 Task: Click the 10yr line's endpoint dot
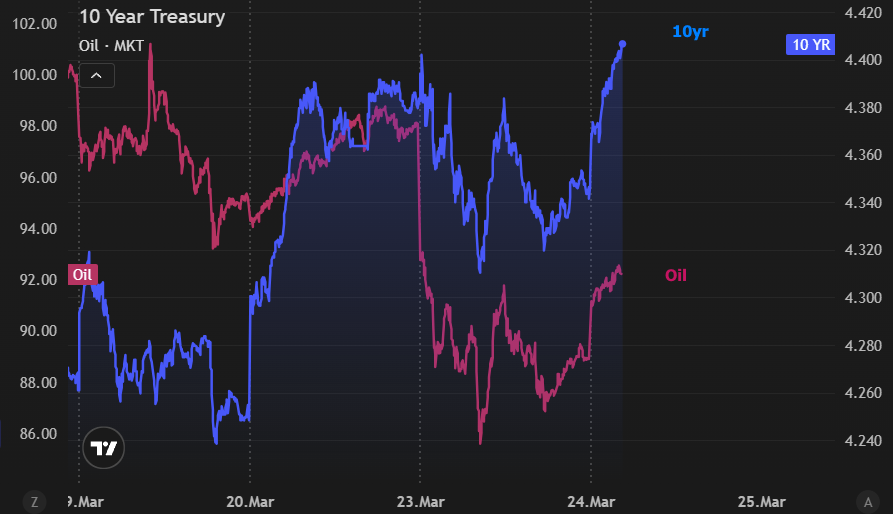623,44
